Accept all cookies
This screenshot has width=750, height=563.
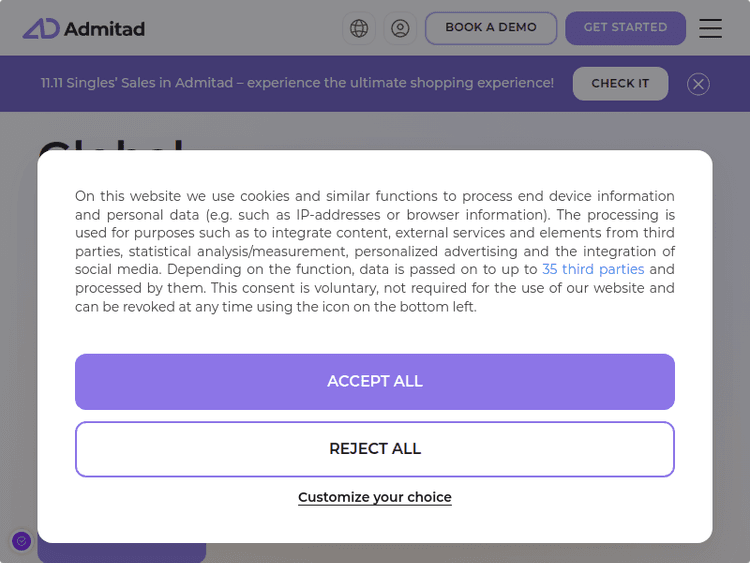(x=375, y=381)
